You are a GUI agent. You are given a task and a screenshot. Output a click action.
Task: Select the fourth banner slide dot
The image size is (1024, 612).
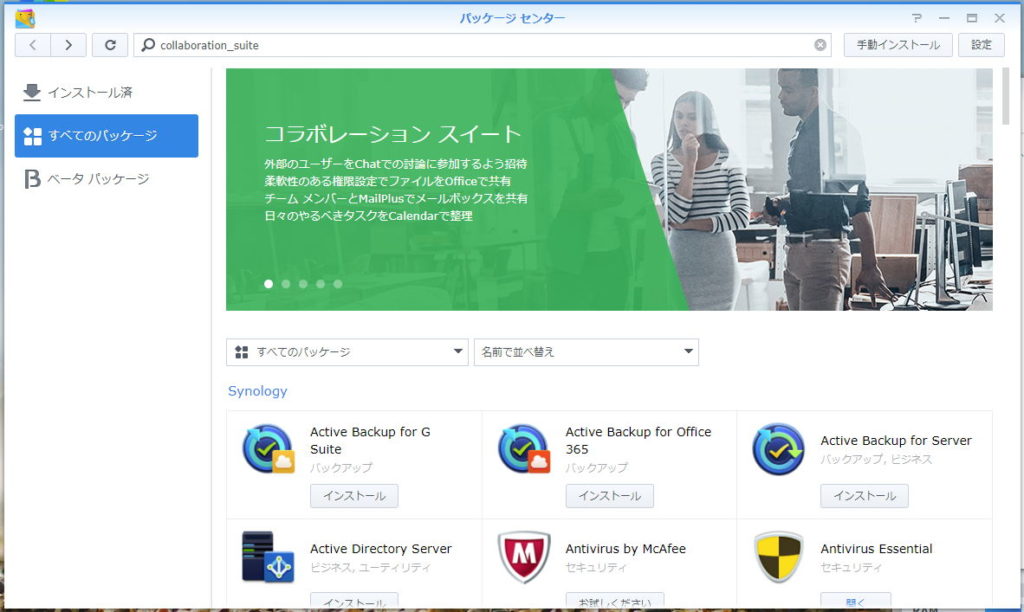(320, 284)
